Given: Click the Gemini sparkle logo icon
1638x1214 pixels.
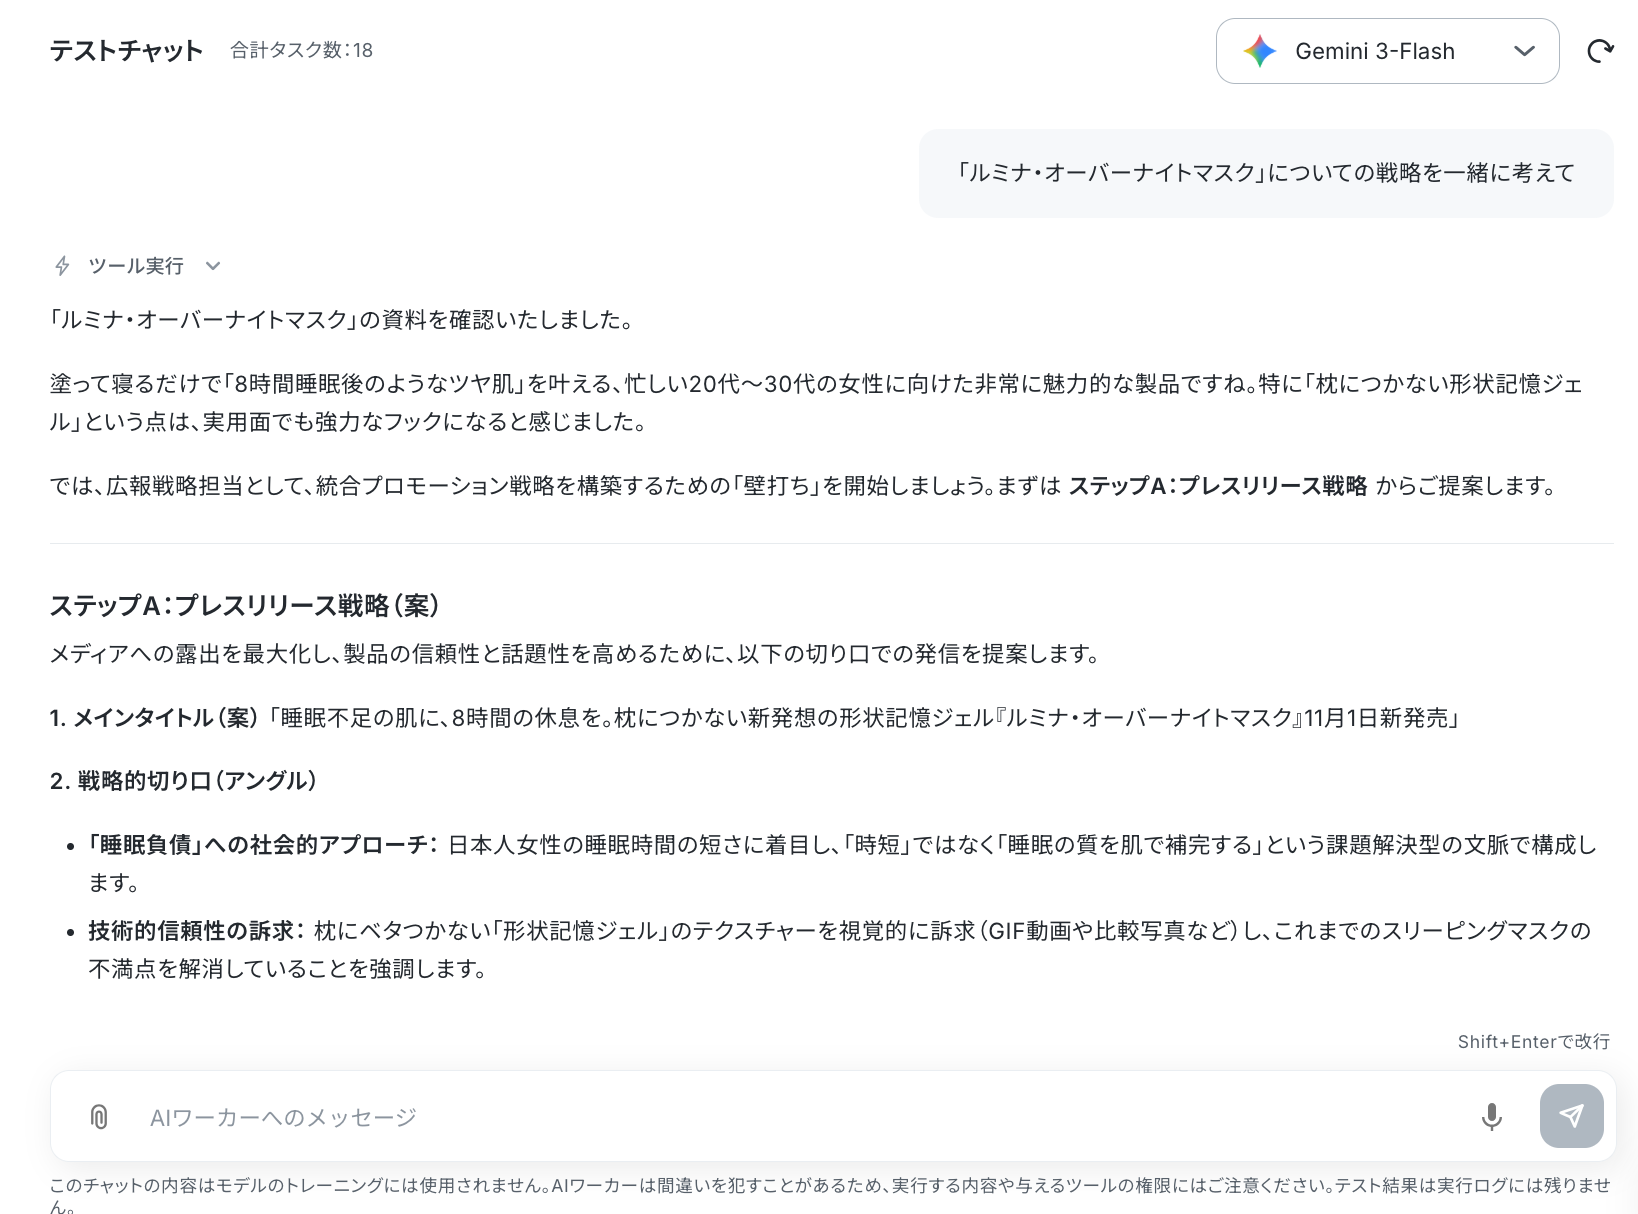Looking at the screenshot, I should [x=1260, y=51].
